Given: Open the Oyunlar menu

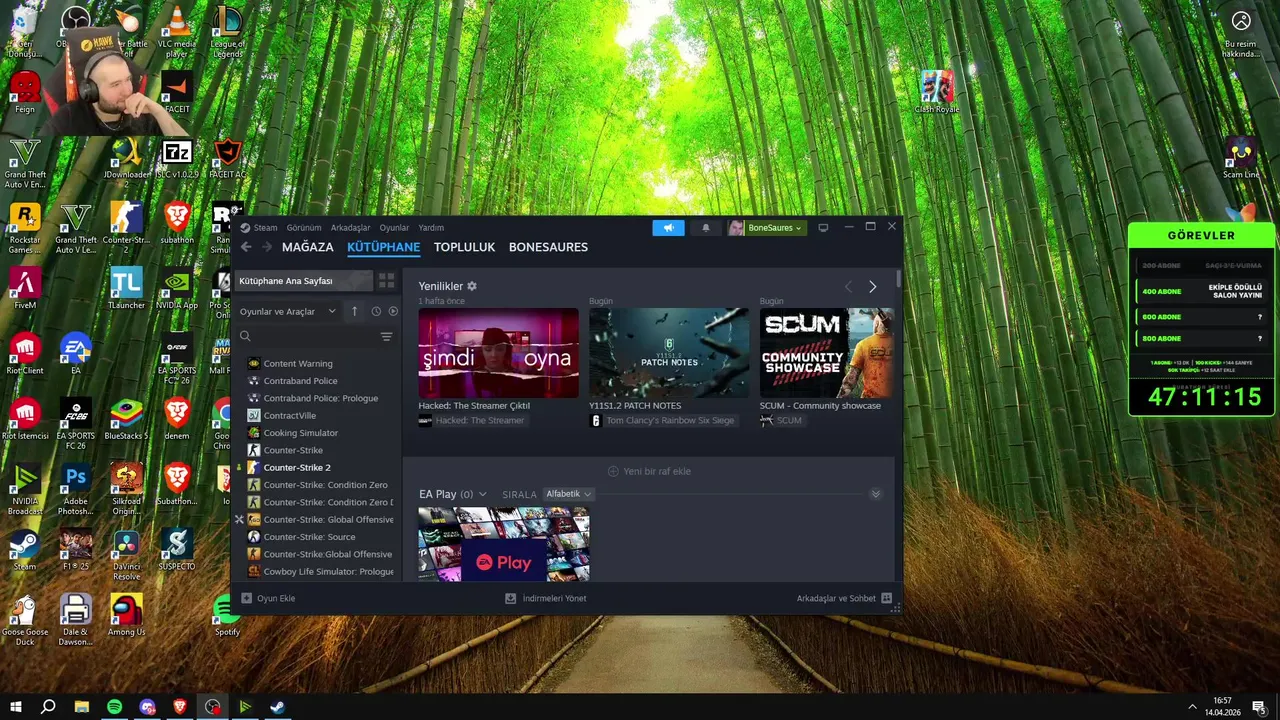Looking at the screenshot, I should click(x=394, y=228).
